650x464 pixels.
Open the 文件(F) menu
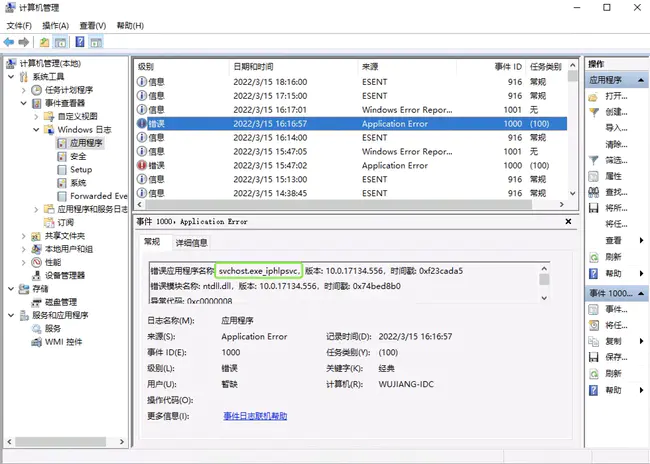click(19, 26)
